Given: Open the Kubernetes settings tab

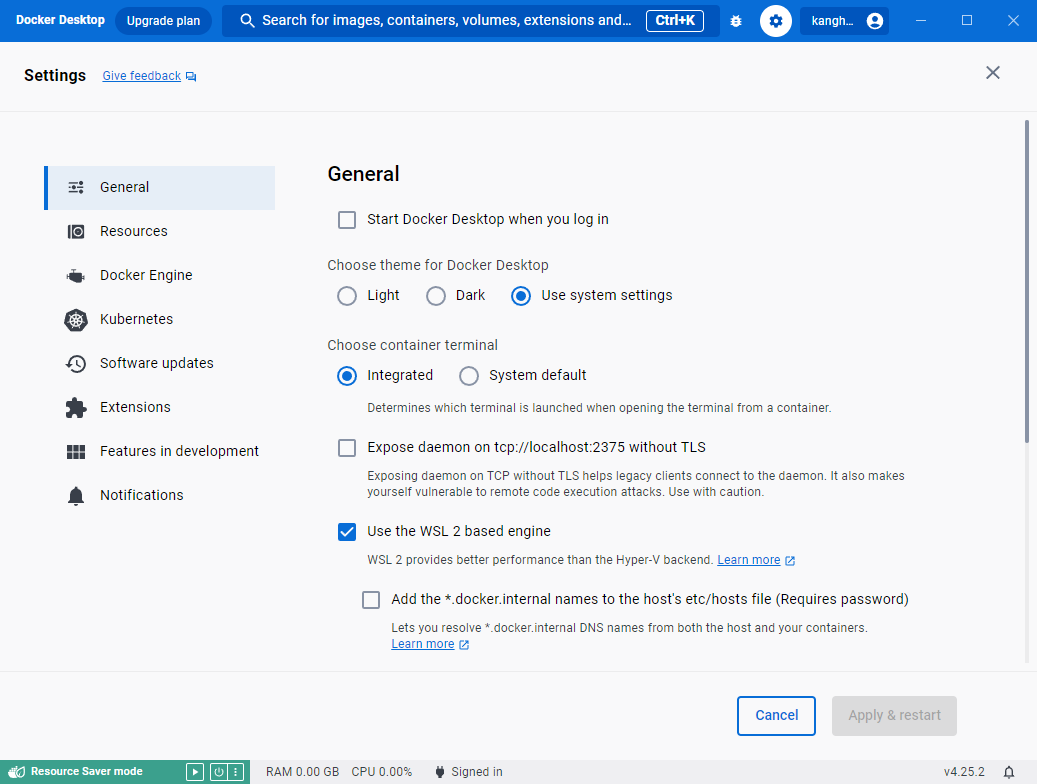Looking at the screenshot, I should click(159, 320).
